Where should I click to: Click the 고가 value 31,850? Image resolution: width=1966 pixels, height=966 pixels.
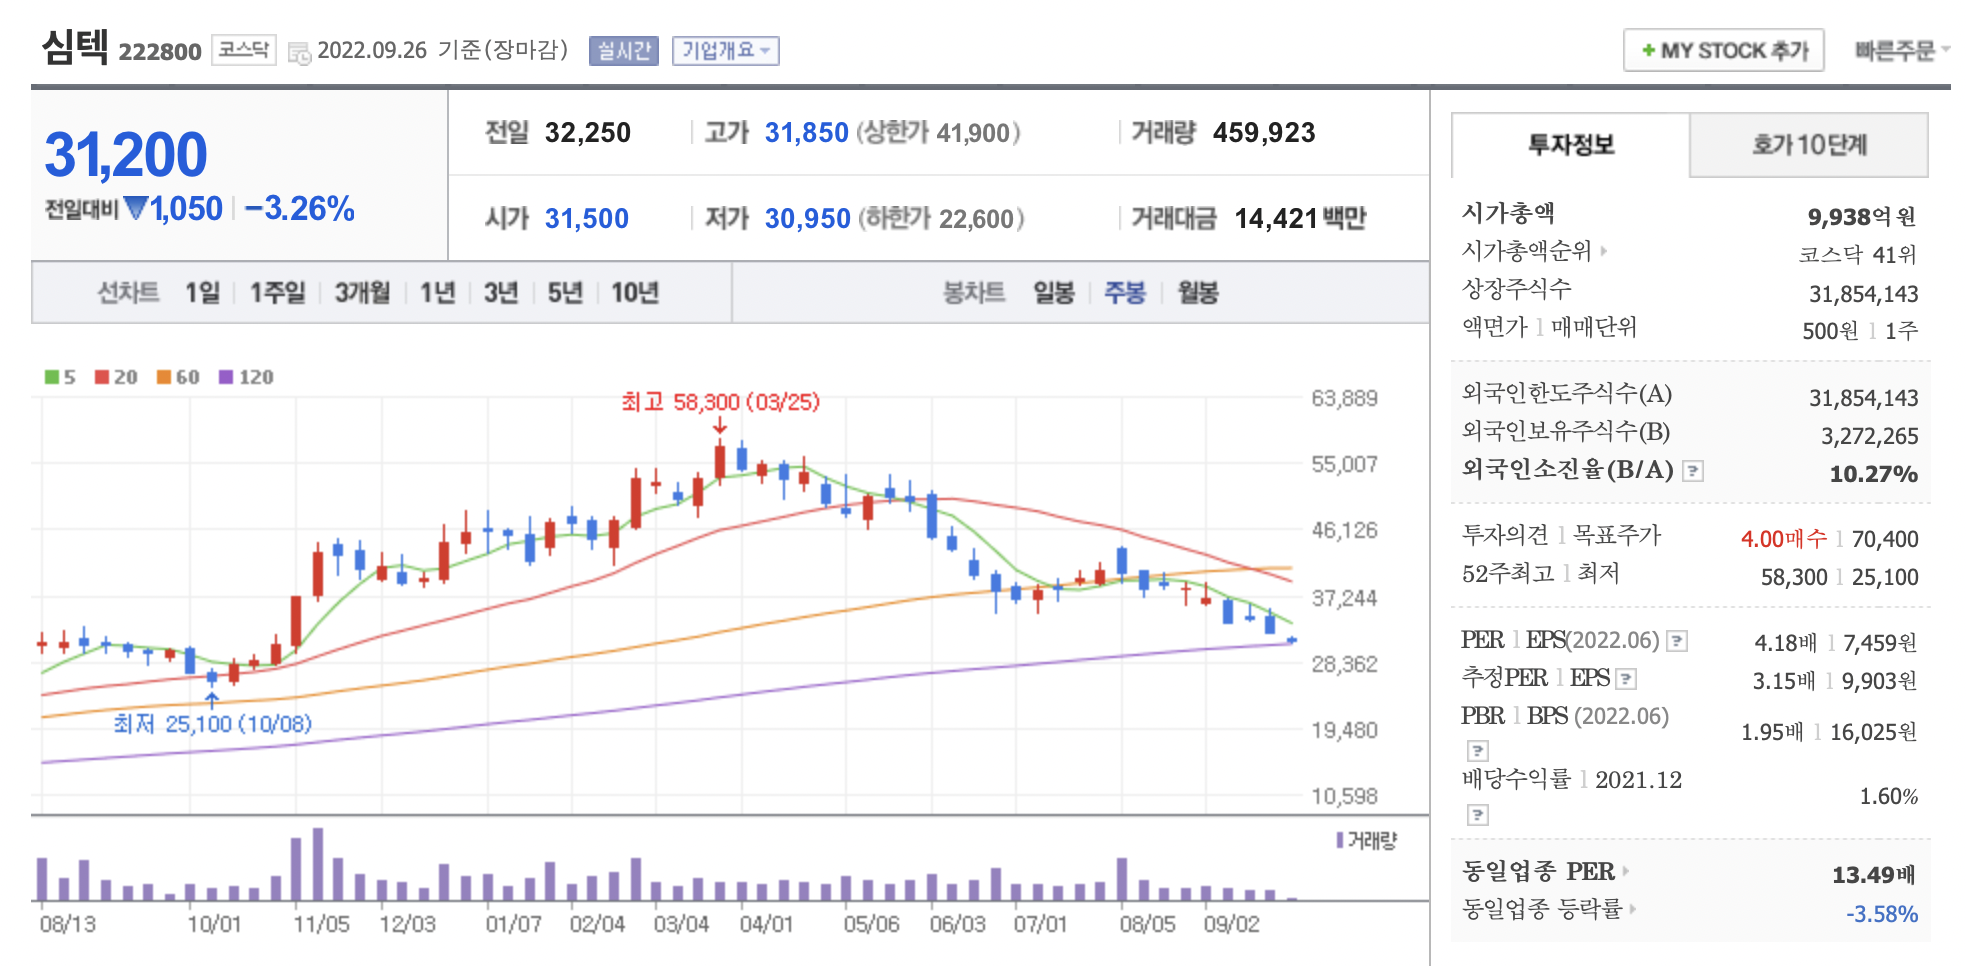pyautogui.click(x=806, y=133)
